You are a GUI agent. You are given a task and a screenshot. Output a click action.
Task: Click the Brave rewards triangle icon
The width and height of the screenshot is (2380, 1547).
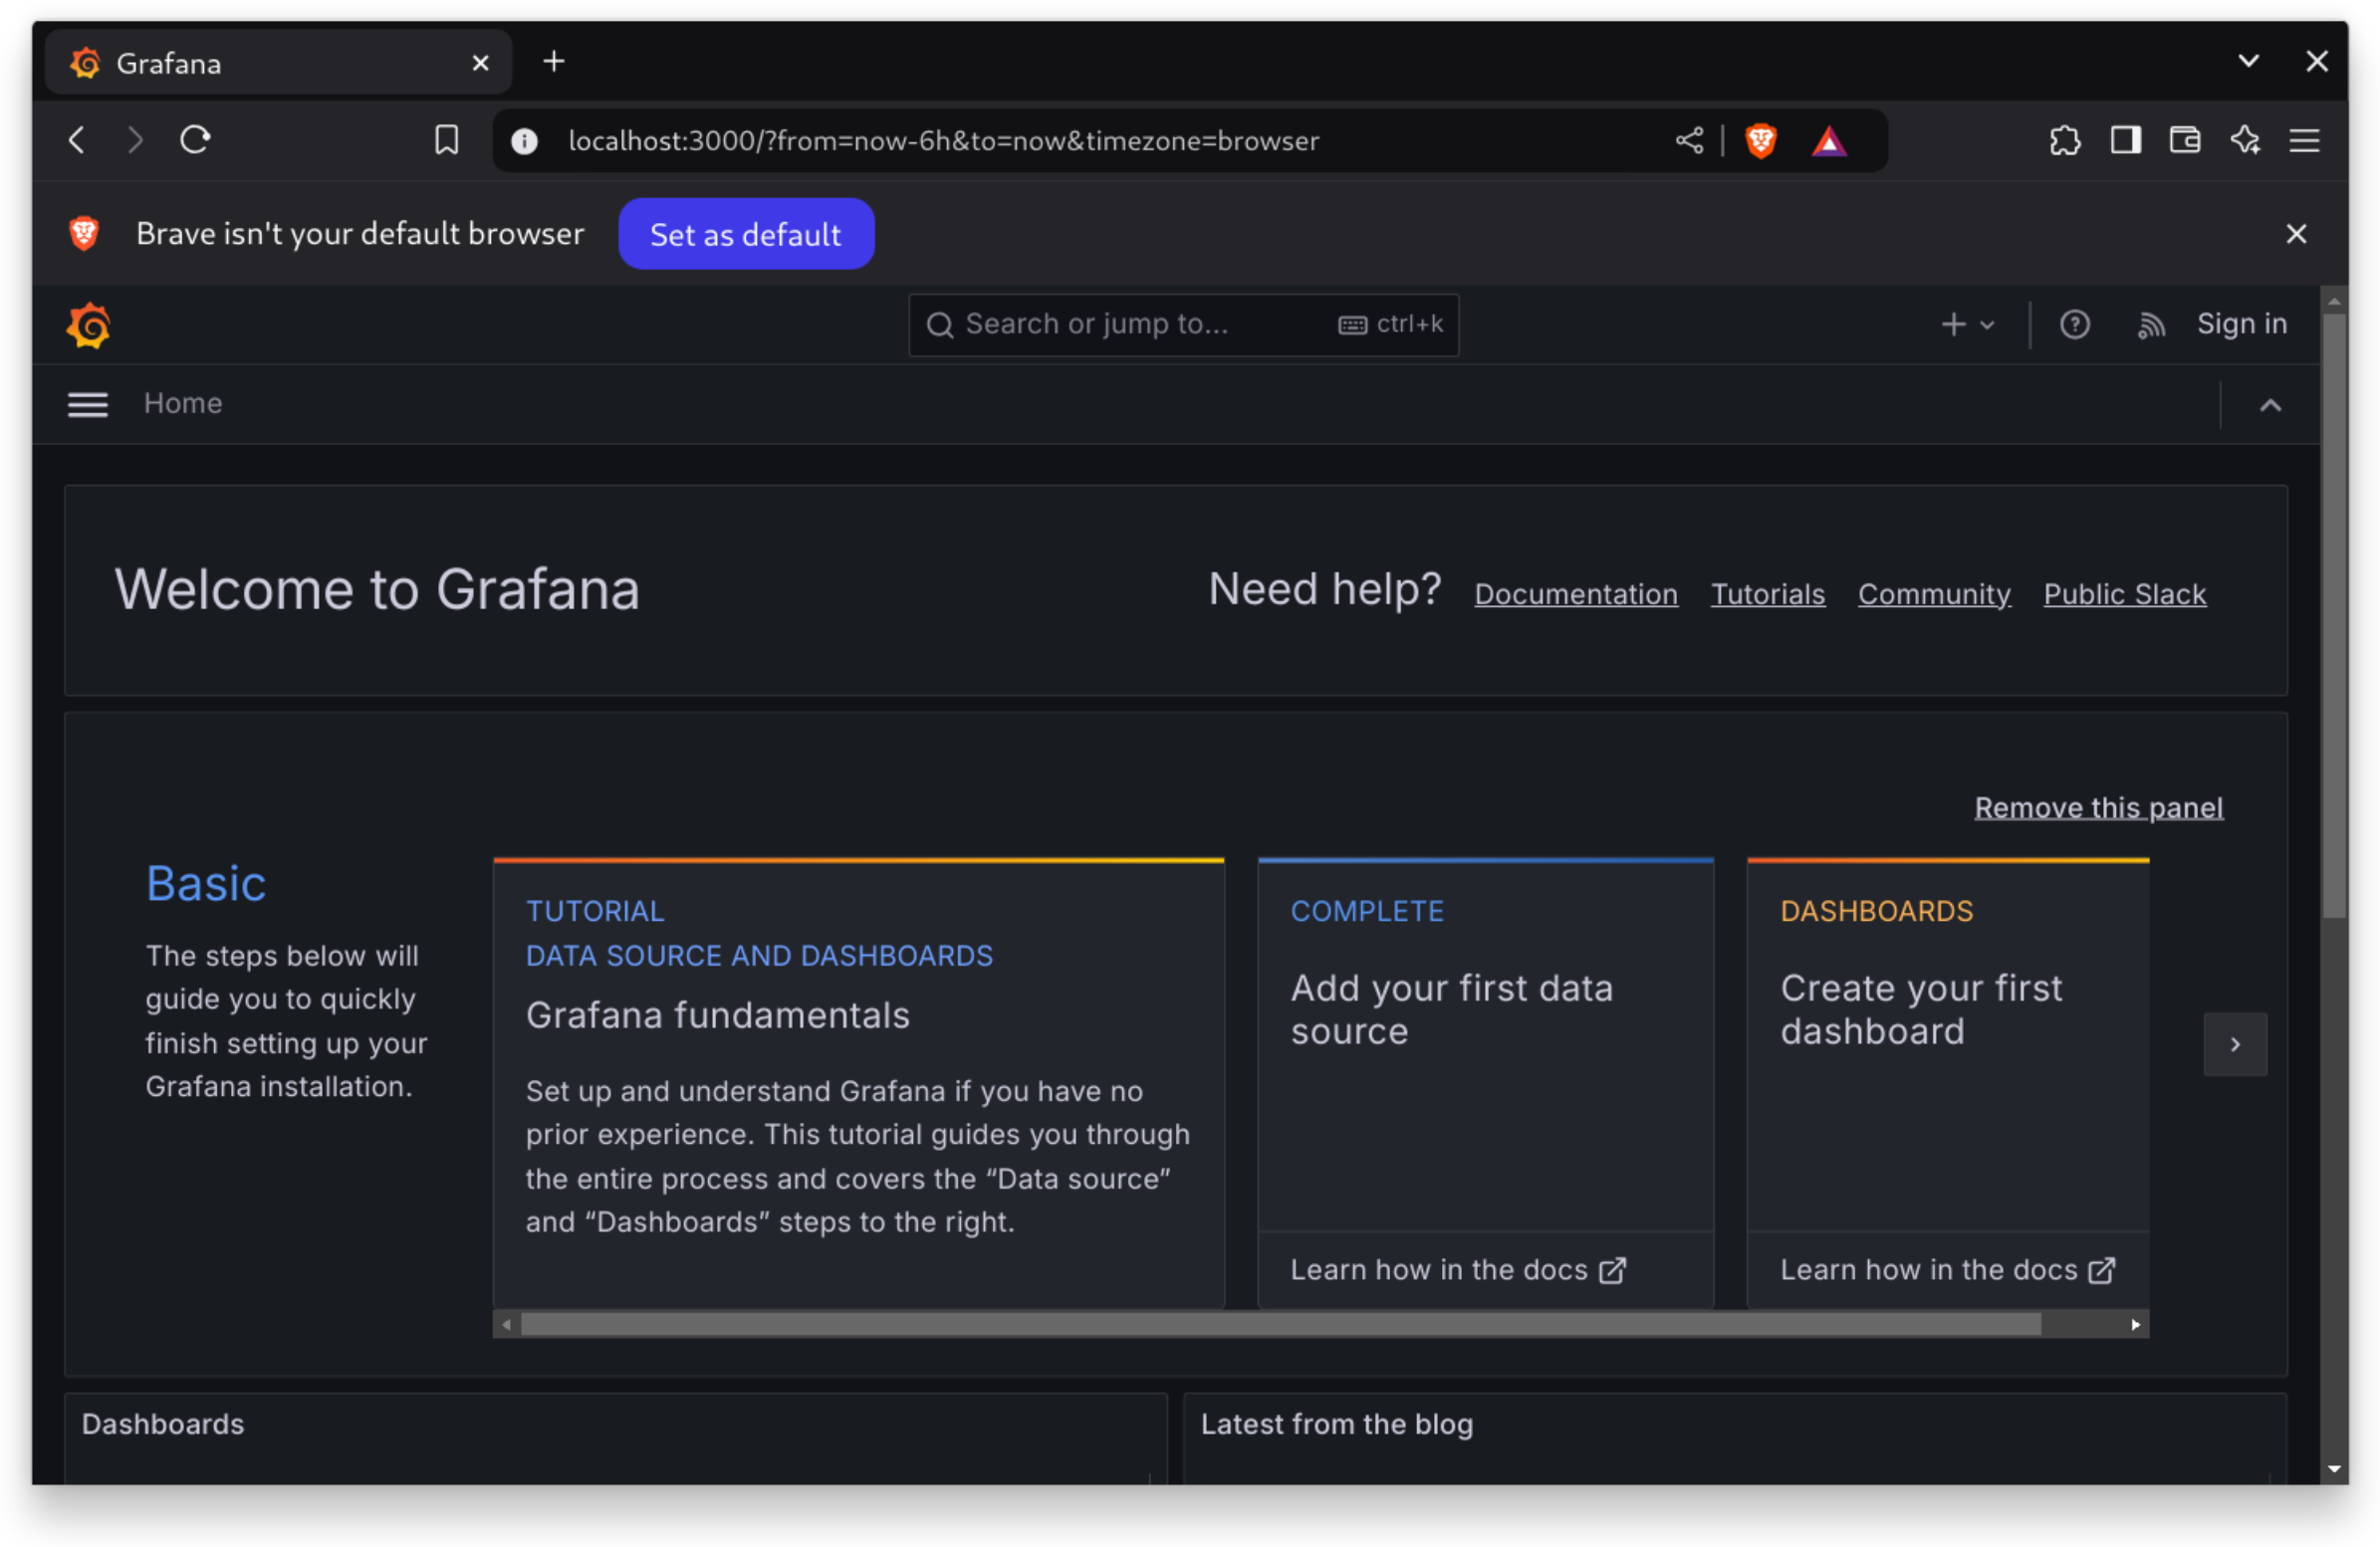click(1830, 138)
